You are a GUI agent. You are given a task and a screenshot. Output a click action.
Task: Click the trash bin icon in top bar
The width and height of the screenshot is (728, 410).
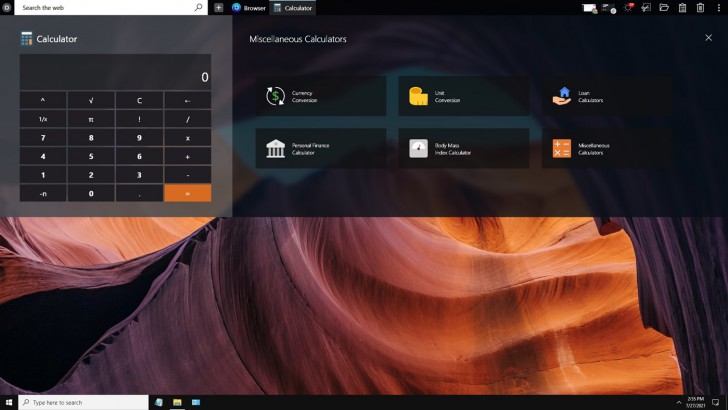[700, 7]
